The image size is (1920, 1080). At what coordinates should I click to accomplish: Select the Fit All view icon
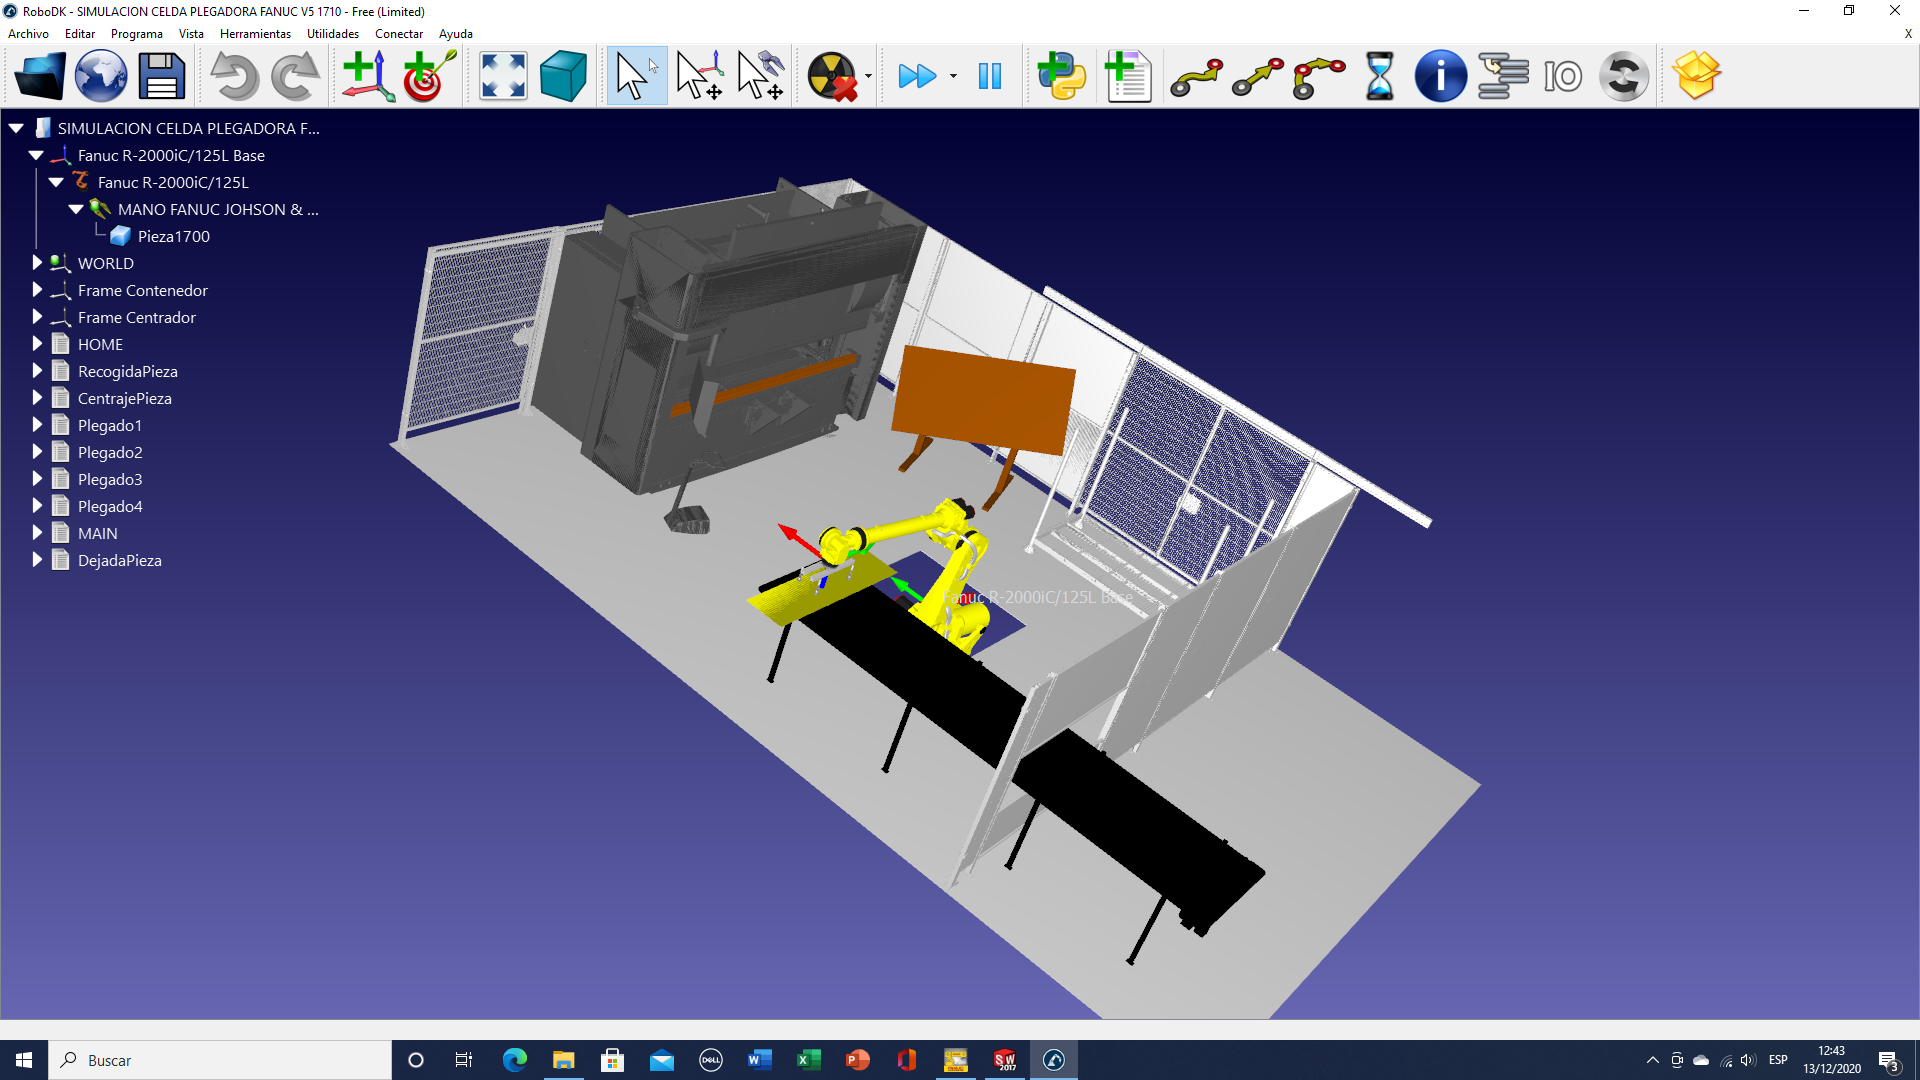(503, 76)
